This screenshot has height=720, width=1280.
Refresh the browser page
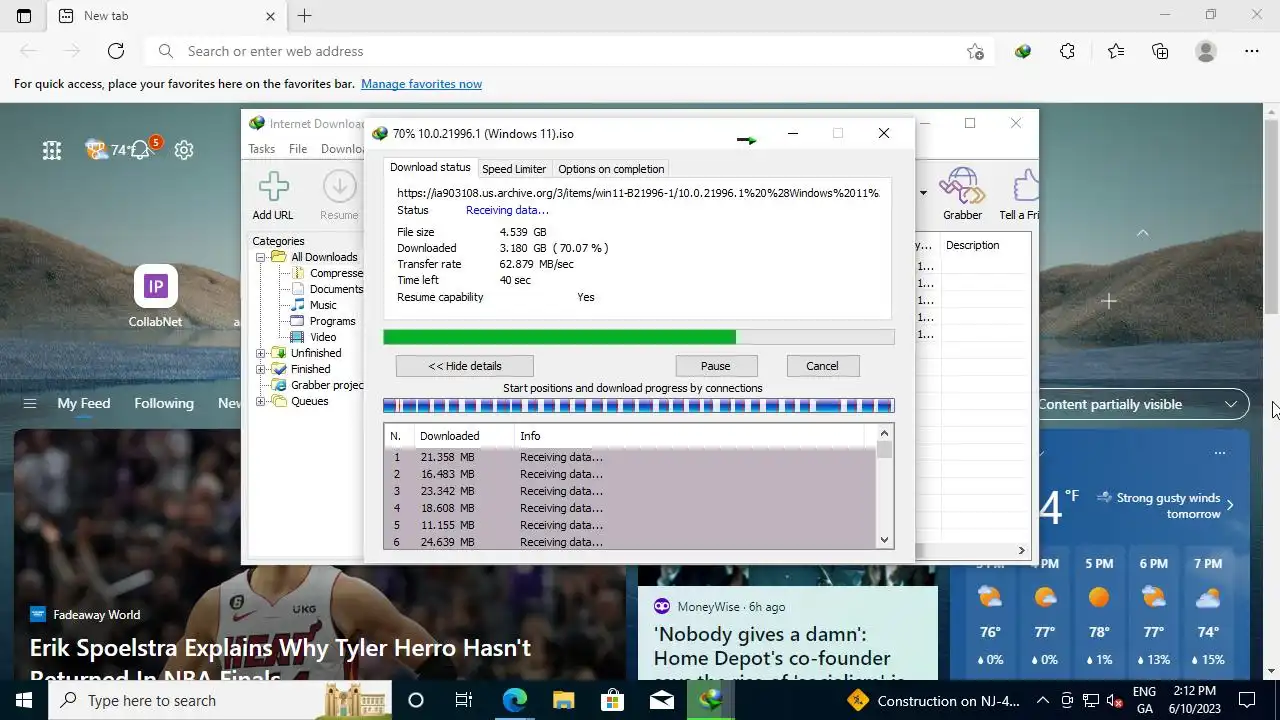coord(116,51)
